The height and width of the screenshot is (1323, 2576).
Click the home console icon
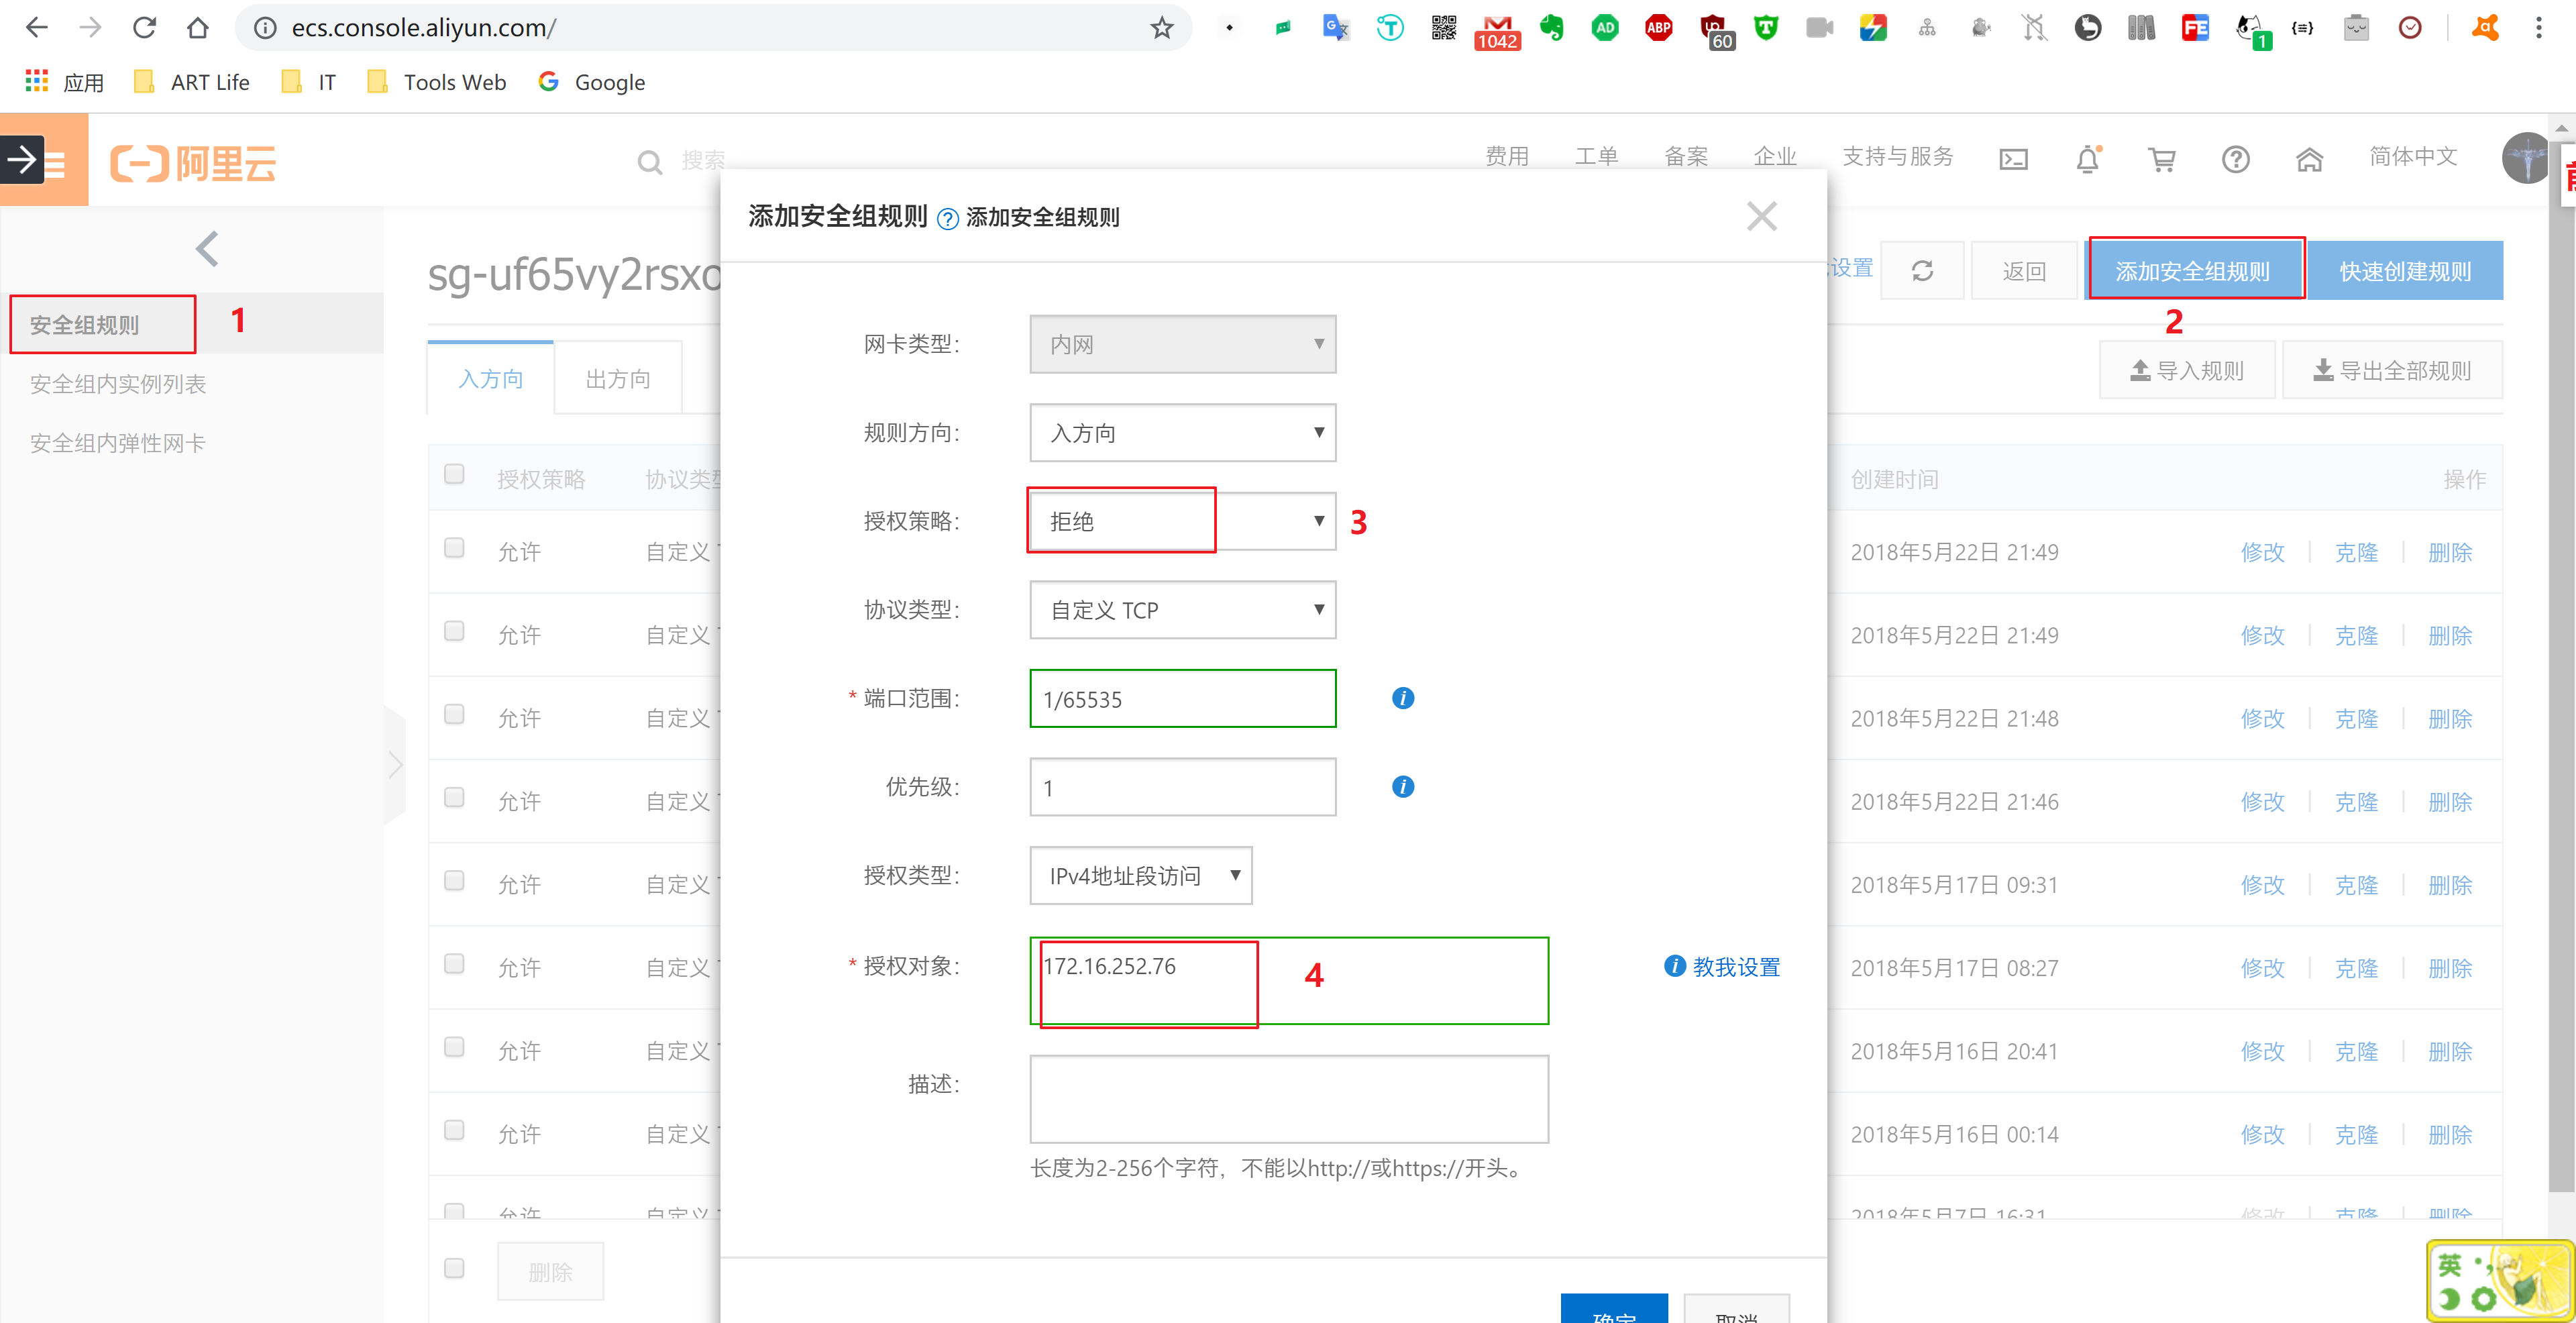2309,159
